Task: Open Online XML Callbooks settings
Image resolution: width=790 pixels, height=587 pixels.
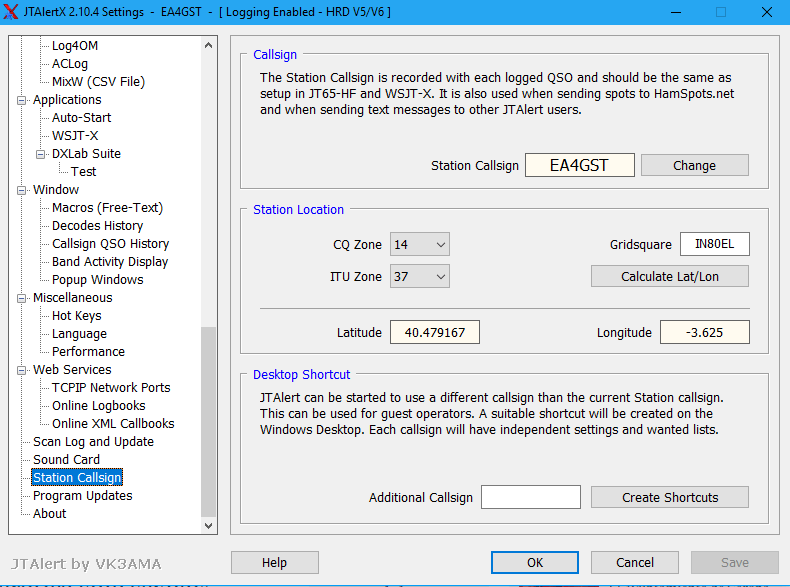Action: click(x=113, y=424)
